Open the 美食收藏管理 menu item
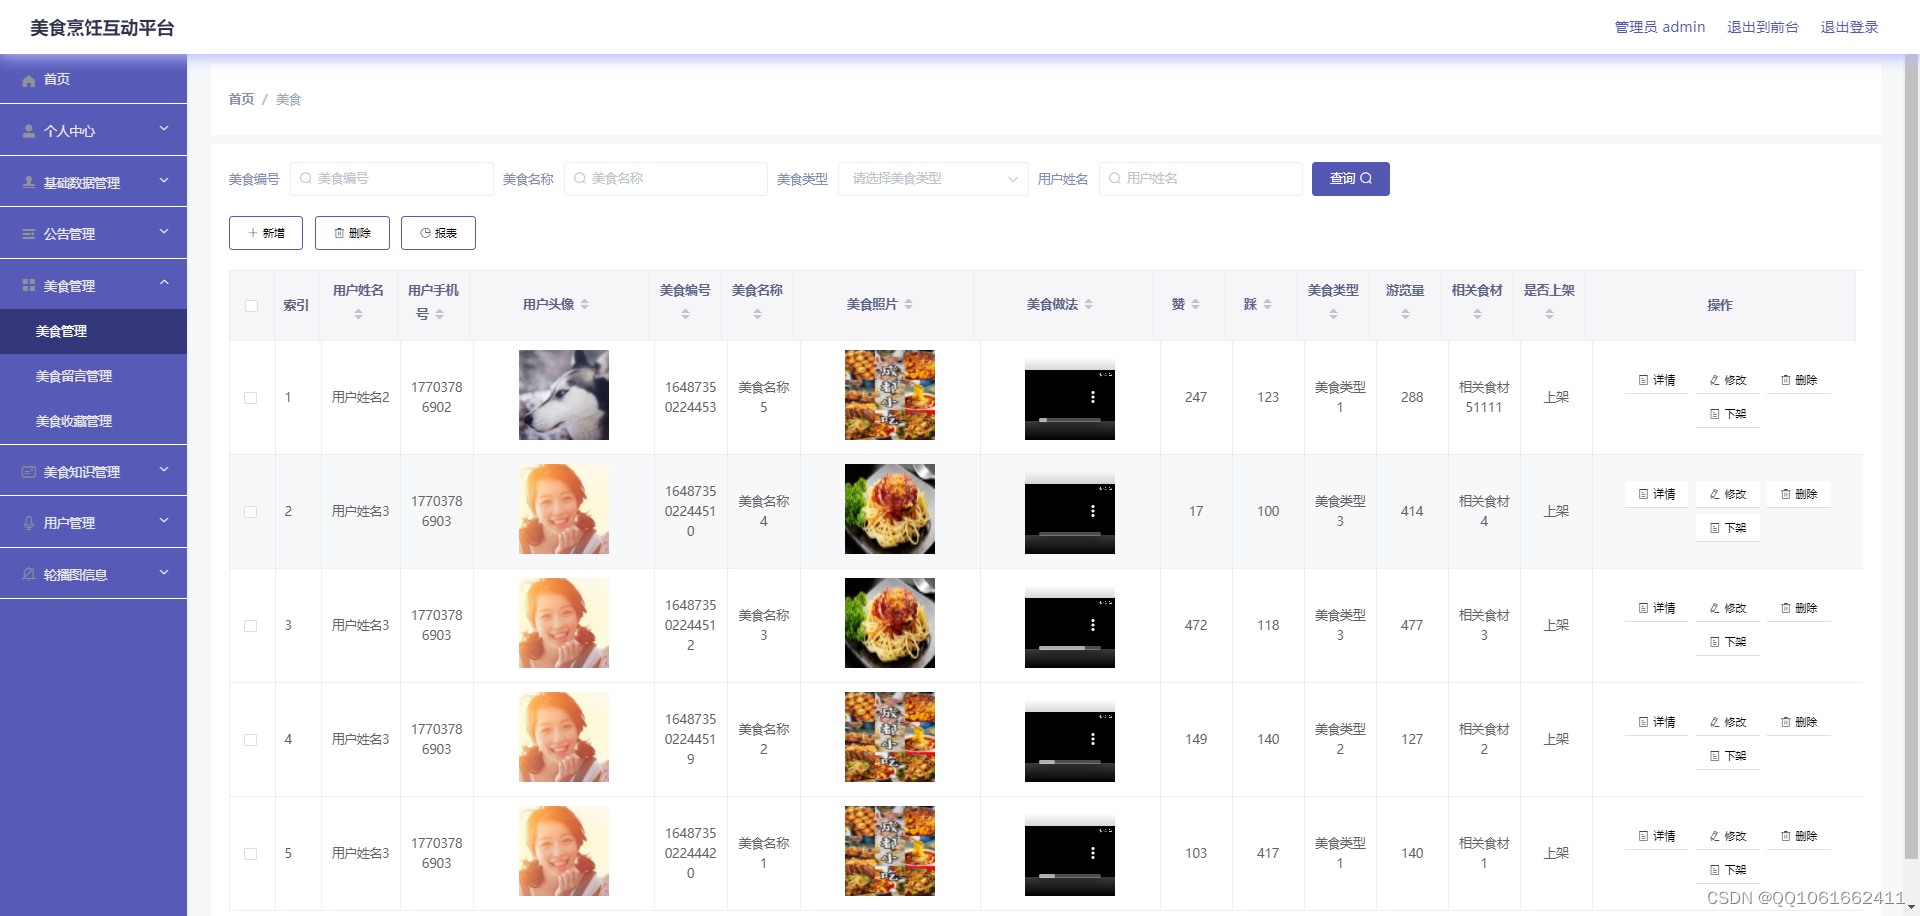Viewport: 1920px width, 916px height. click(x=73, y=421)
